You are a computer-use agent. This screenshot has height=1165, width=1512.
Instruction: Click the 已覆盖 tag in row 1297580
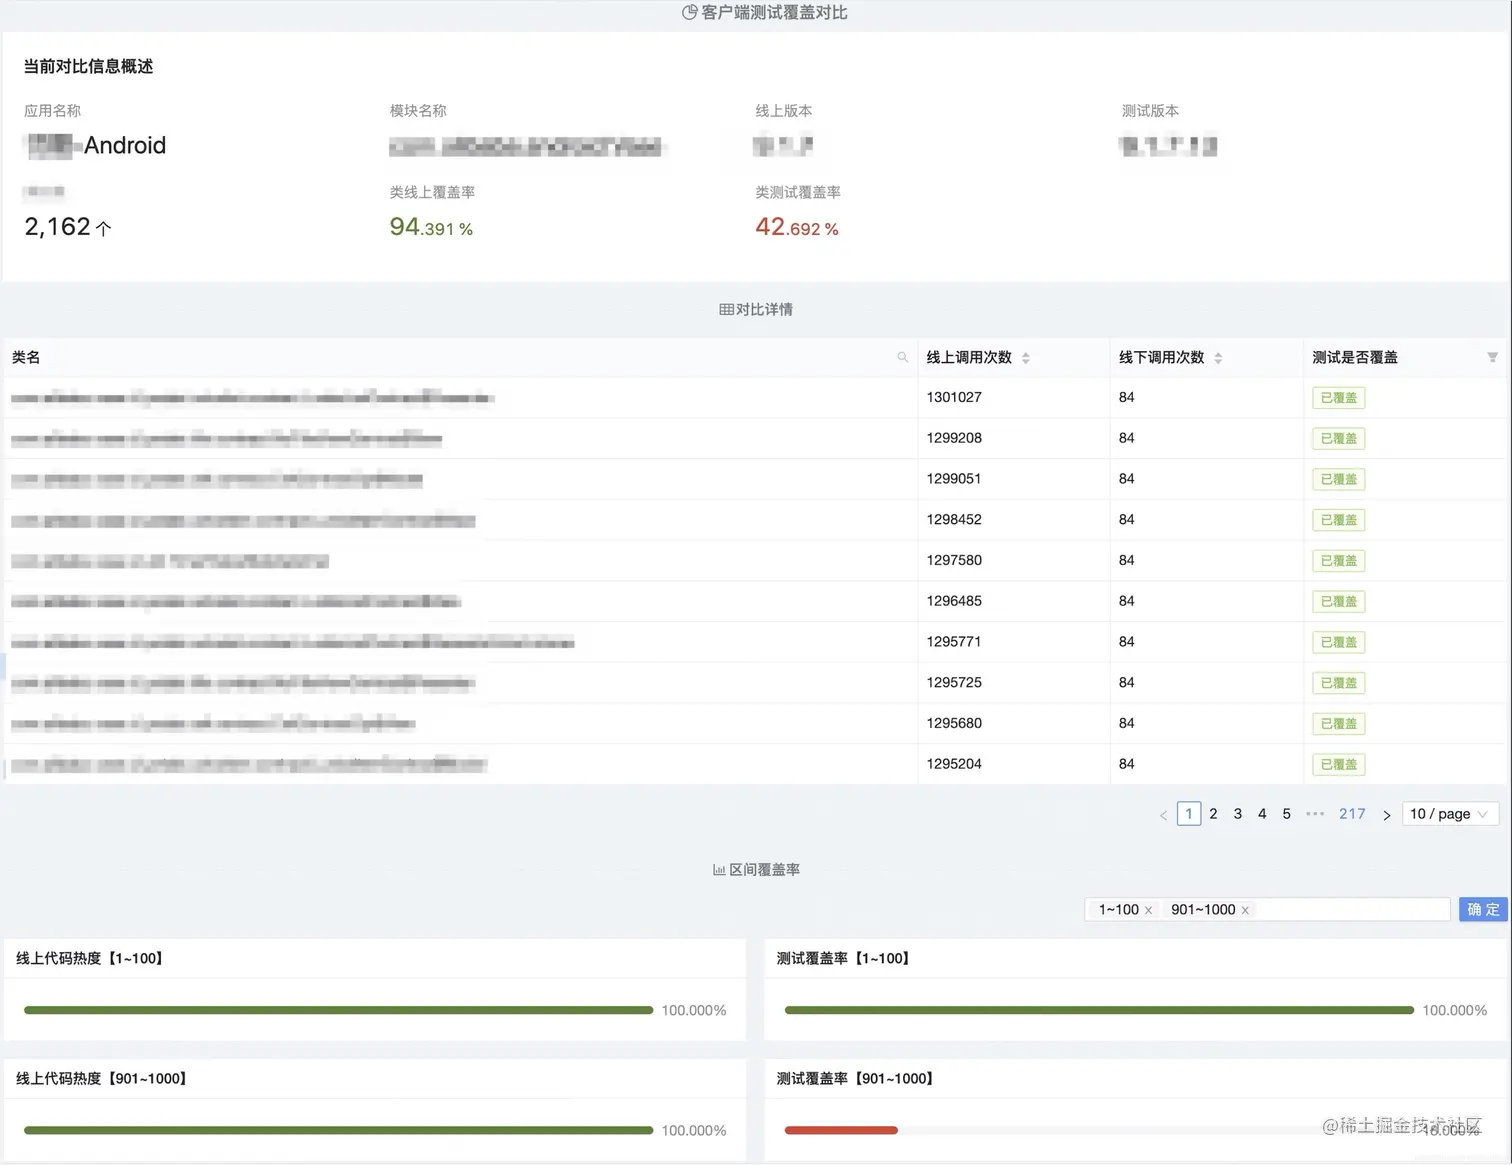[1338, 561]
